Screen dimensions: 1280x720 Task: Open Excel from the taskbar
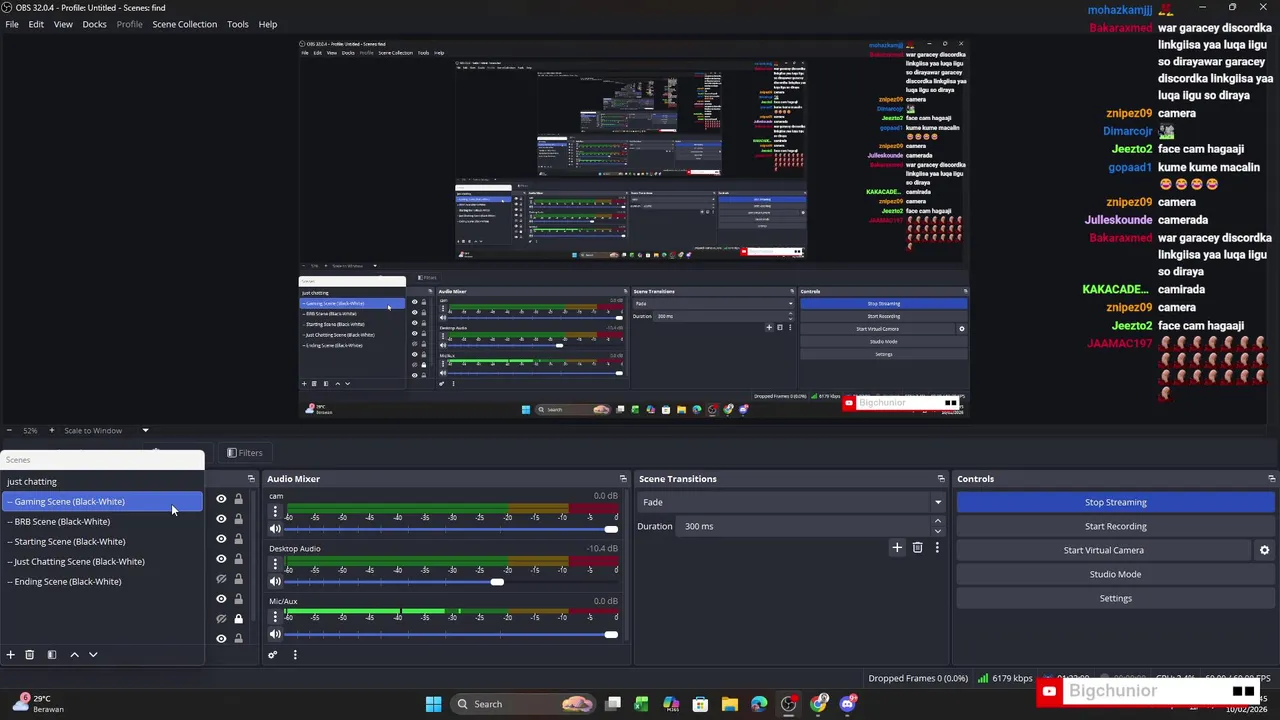pyautogui.click(x=641, y=704)
